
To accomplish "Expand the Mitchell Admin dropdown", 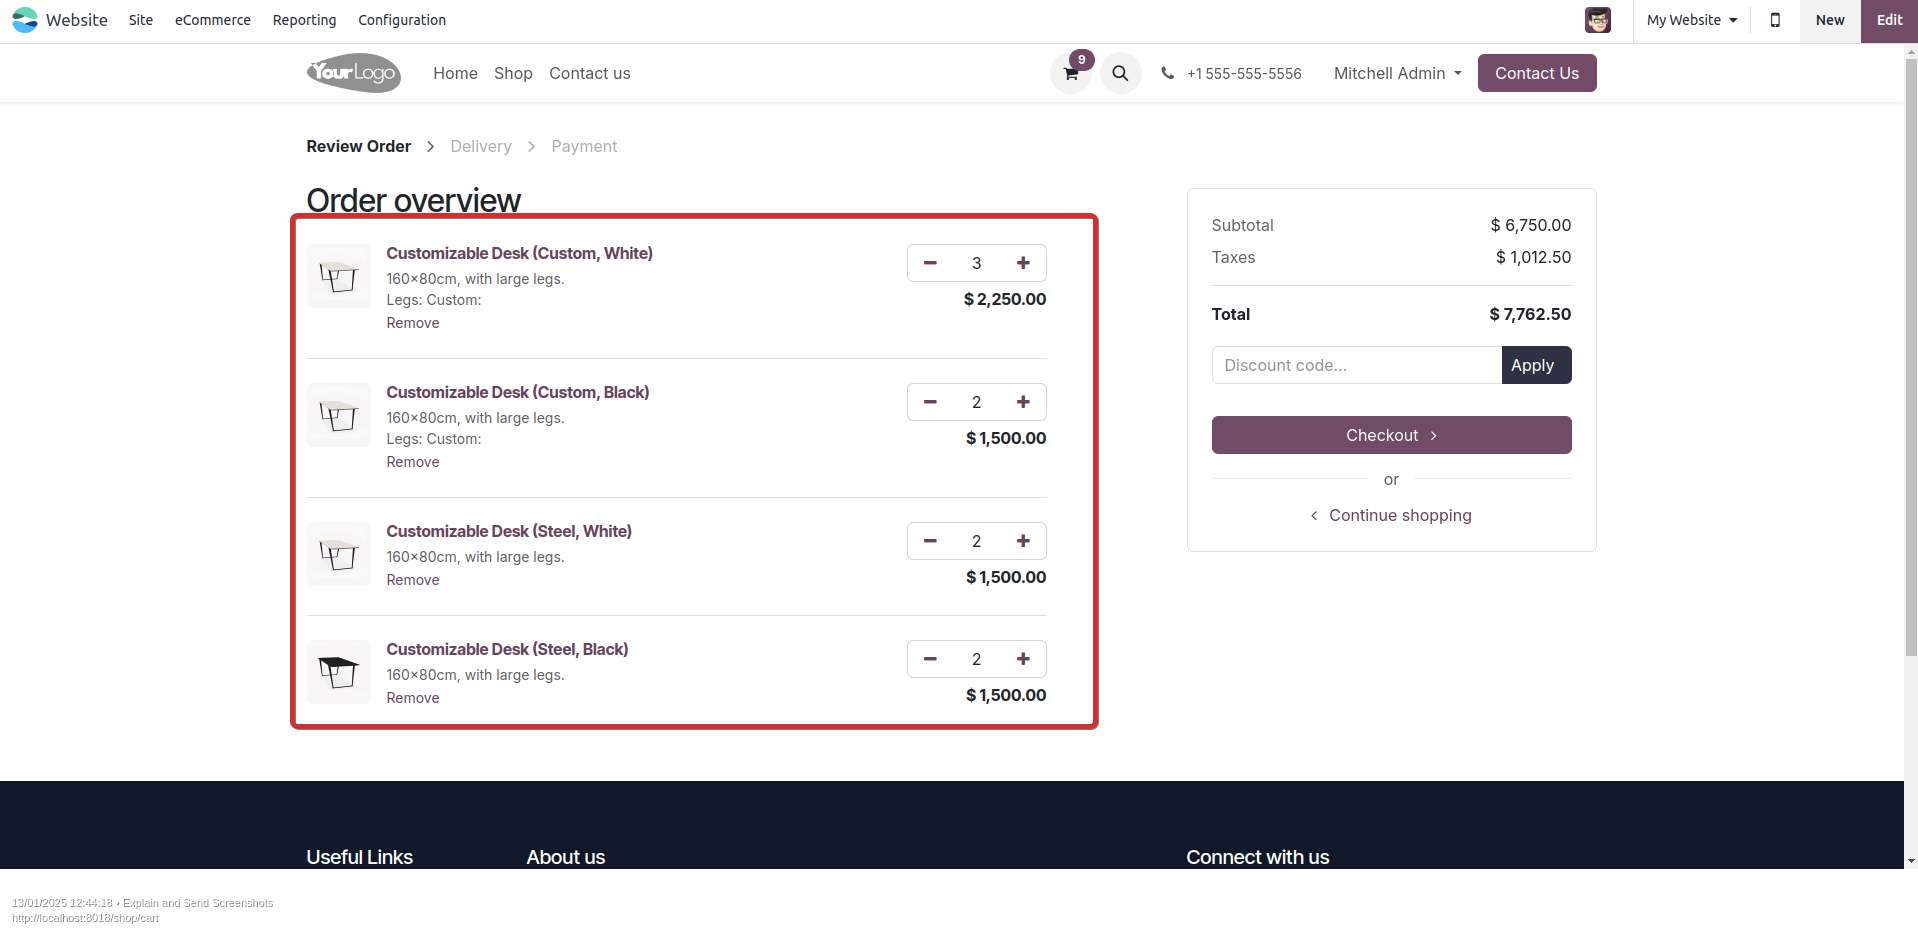I will (1397, 73).
